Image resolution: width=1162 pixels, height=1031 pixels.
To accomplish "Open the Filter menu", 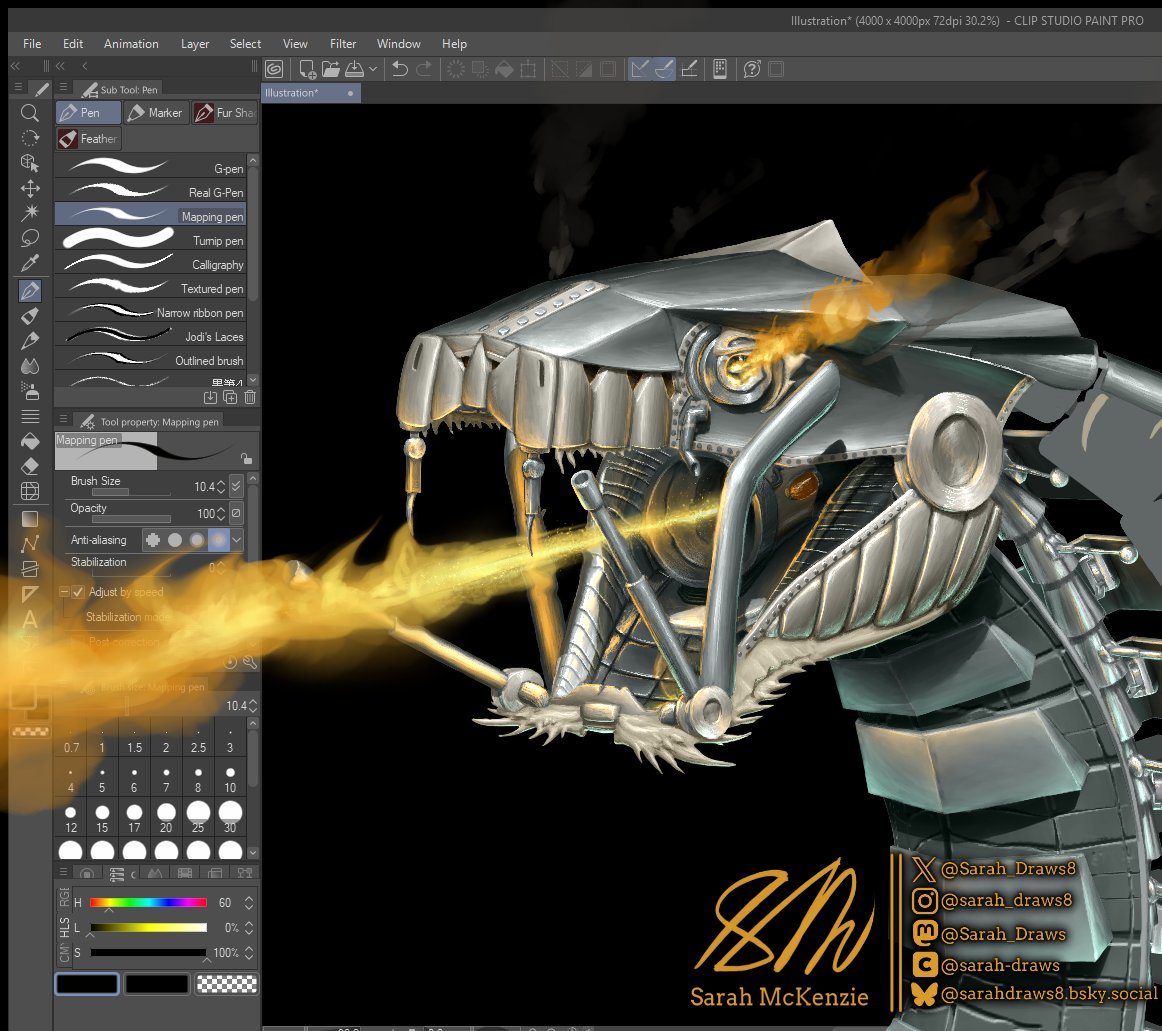I will tap(342, 44).
